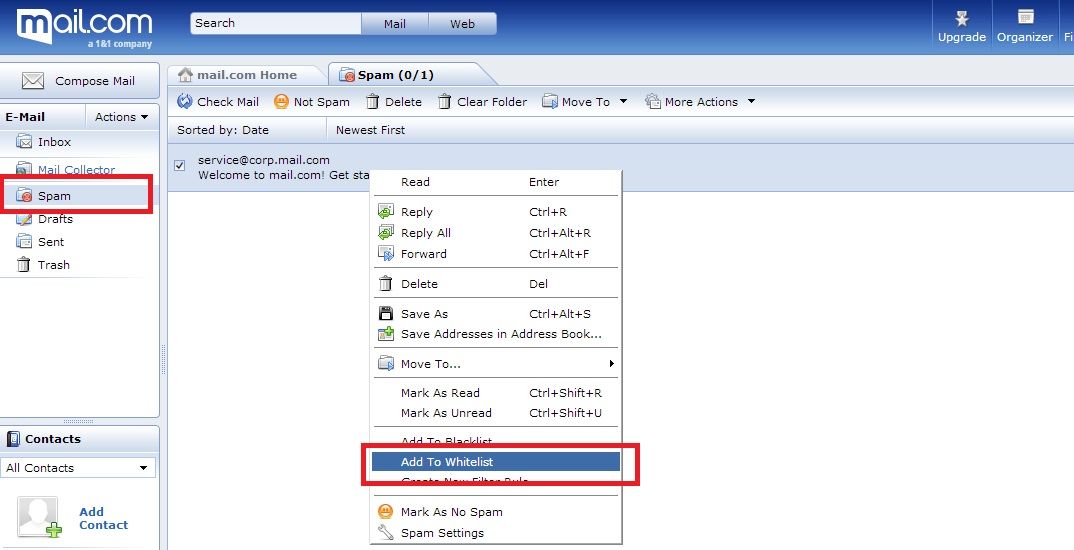This screenshot has height=550, width=1074.
Task: Click the Web search button
Action: coord(462,23)
